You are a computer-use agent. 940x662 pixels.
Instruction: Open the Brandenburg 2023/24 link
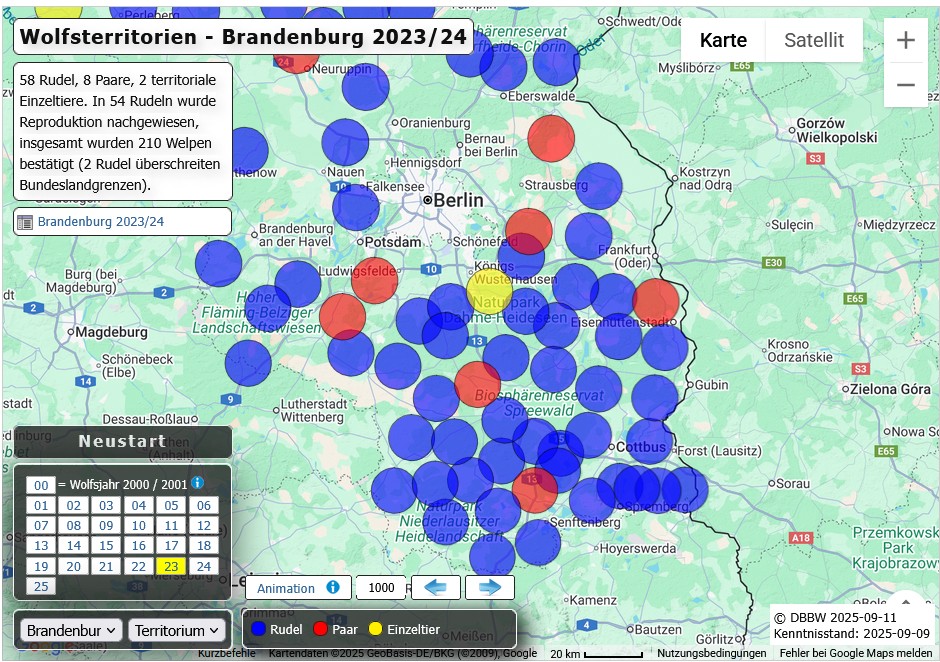[x=101, y=222]
